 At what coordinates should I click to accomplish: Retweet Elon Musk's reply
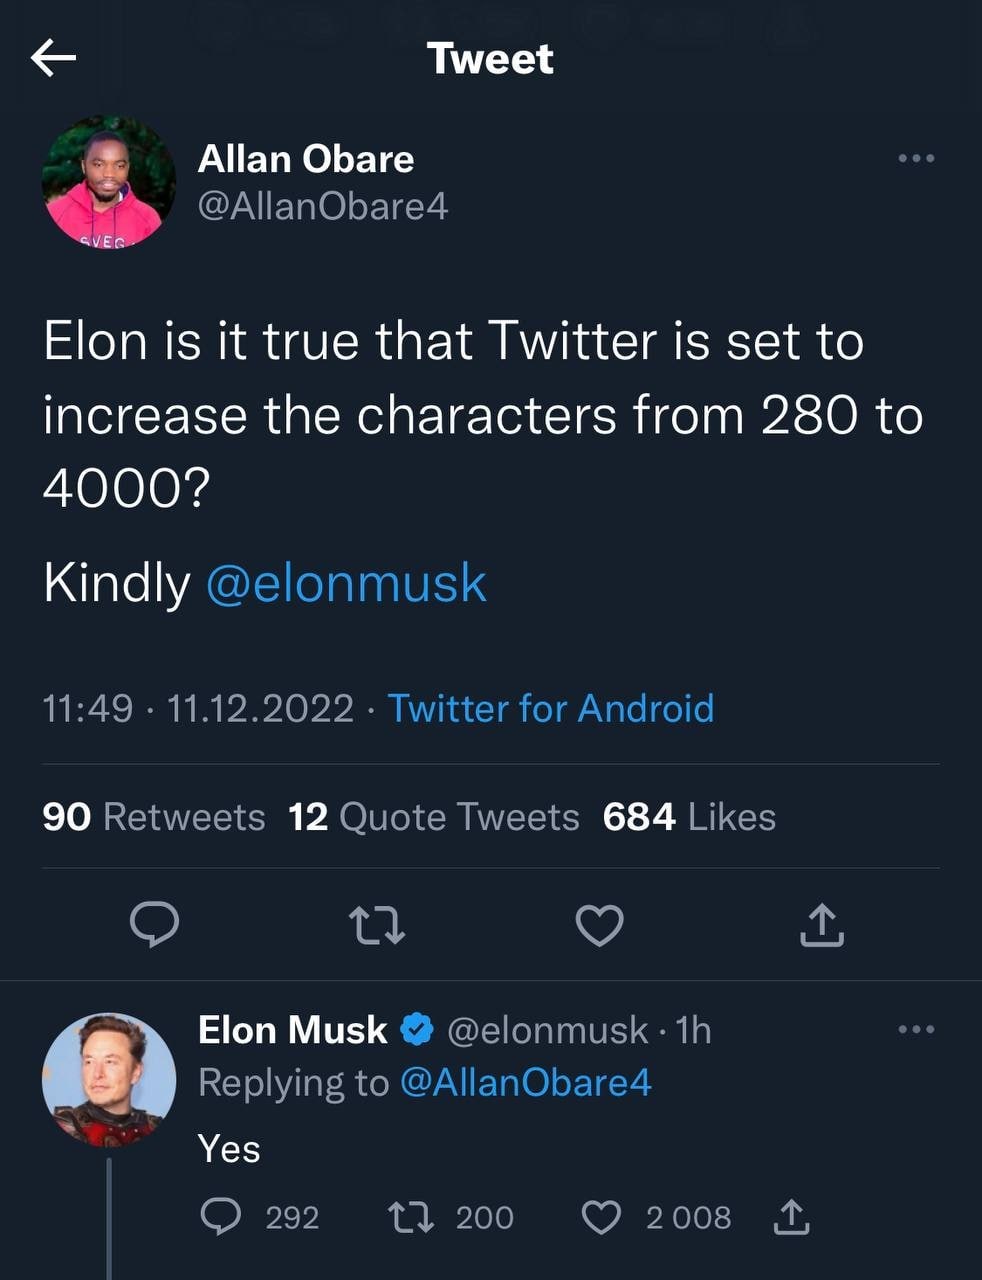pos(410,1217)
